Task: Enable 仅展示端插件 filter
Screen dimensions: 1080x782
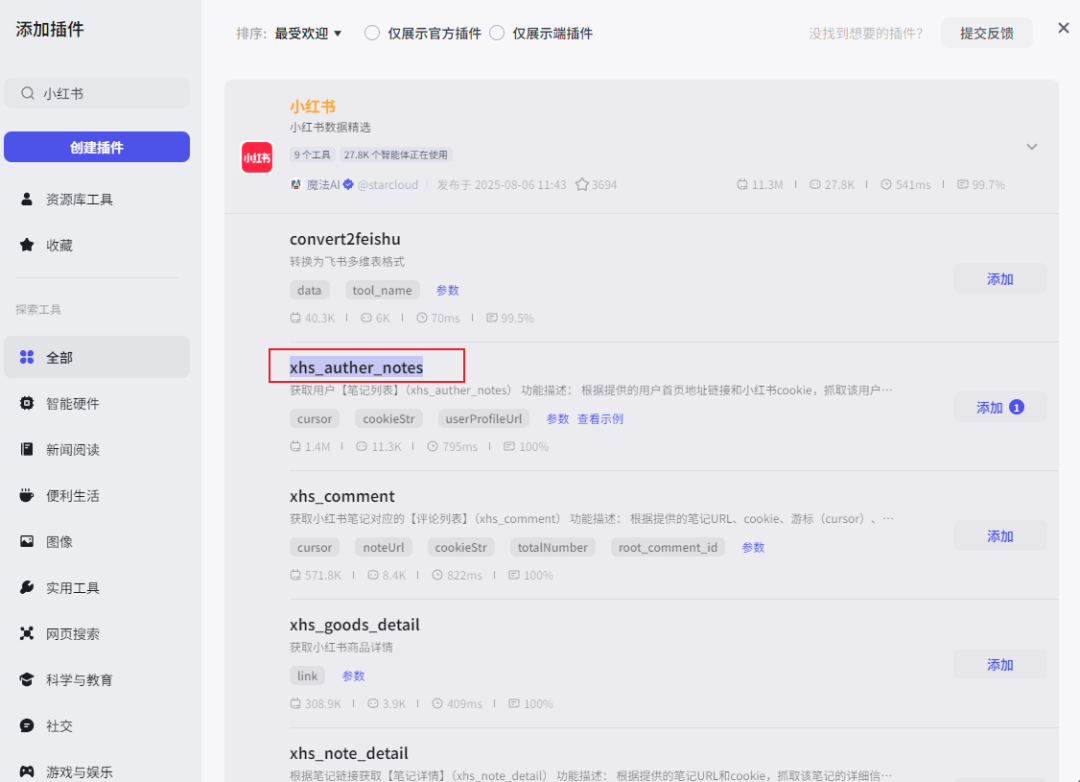Action: (497, 33)
